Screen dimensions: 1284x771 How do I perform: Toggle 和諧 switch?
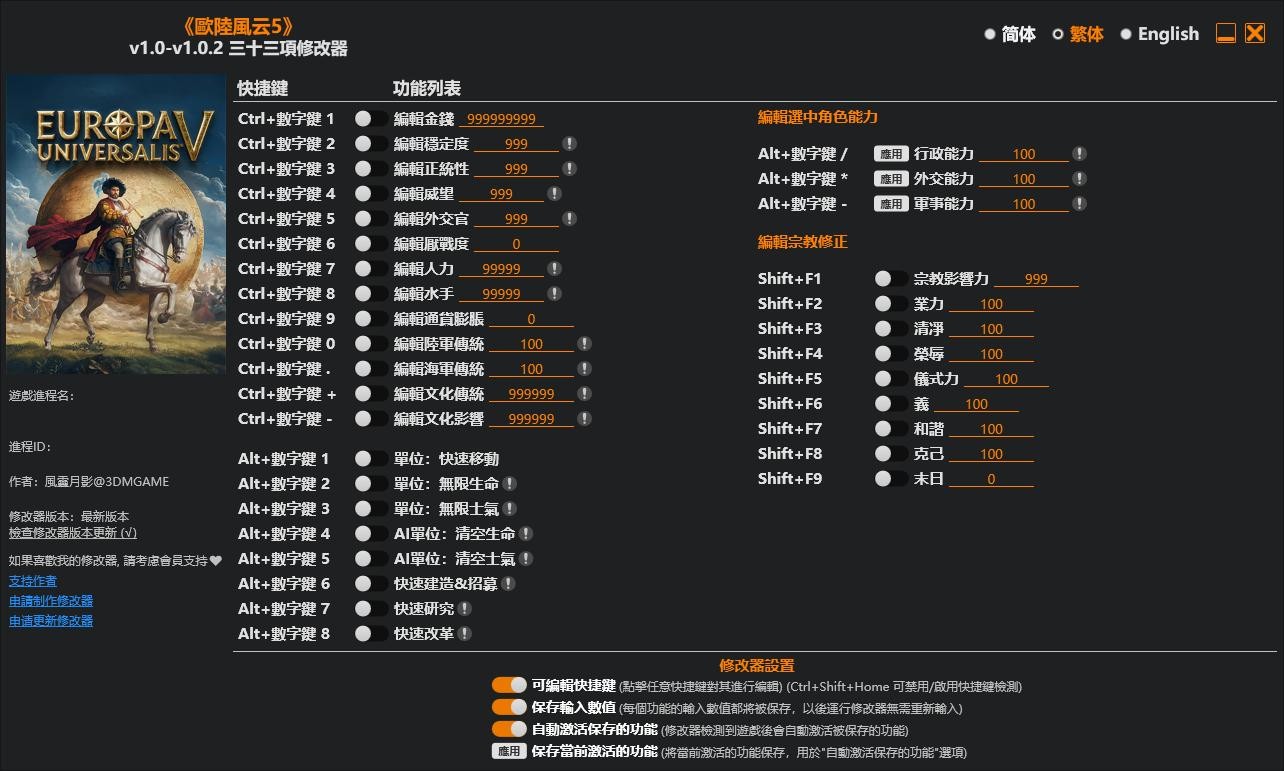(891, 429)
